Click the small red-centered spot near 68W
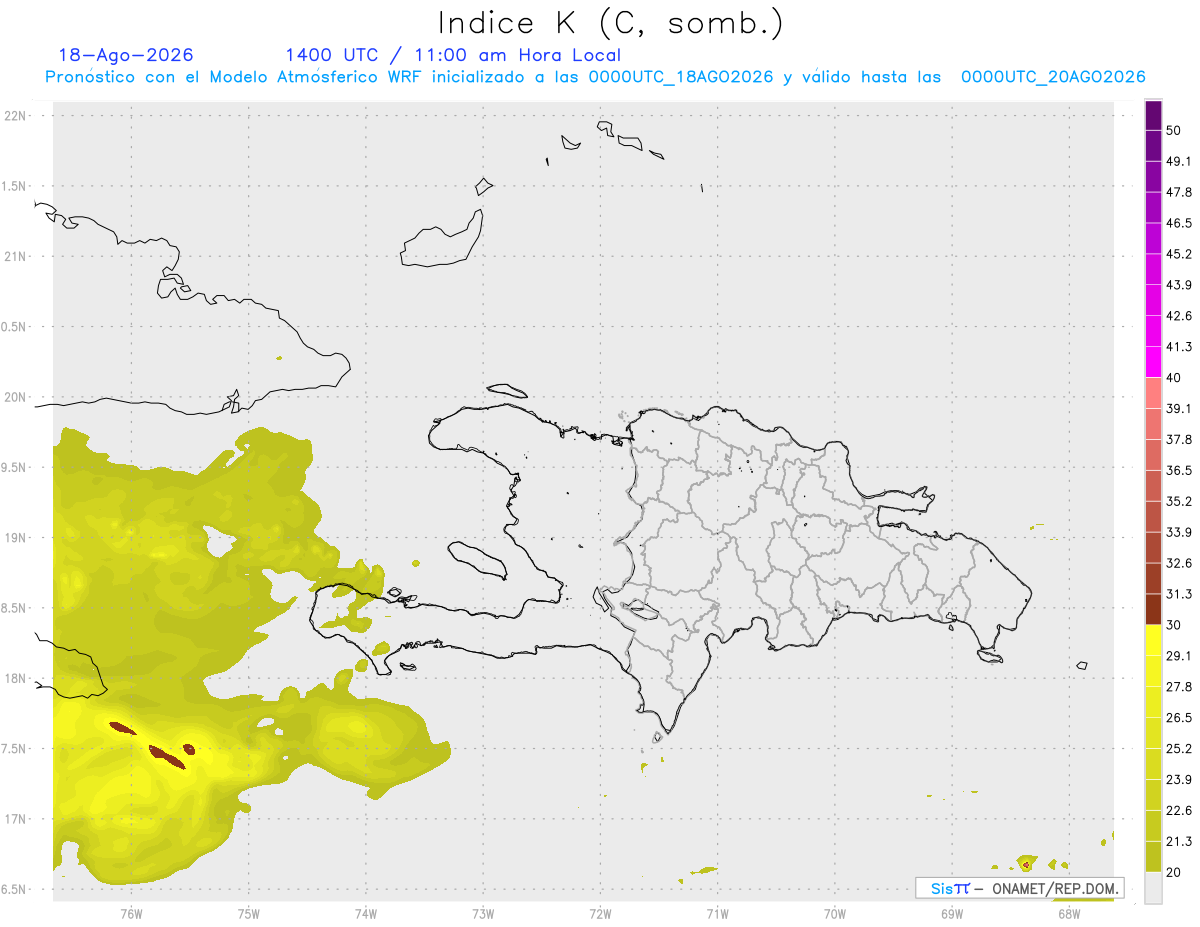1200x927 pixels. tap(1026, 864)
